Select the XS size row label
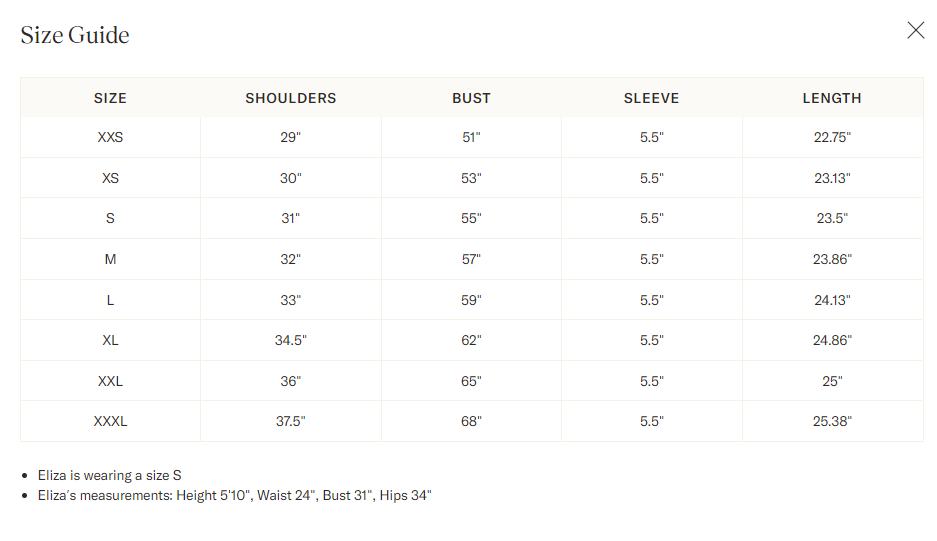This screenshot has height=541, width=937. click(x=111, y=178)
